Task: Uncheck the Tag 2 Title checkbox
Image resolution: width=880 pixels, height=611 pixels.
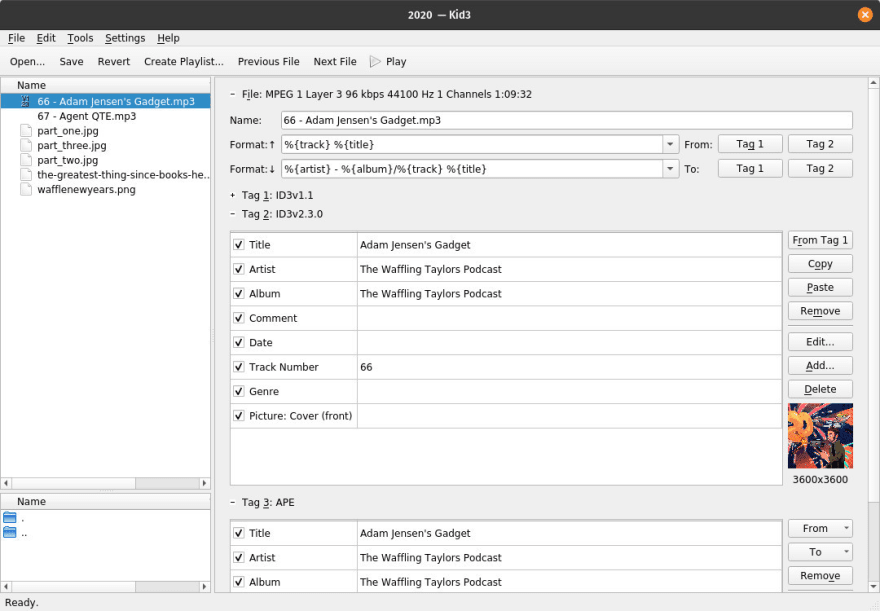Action: [x=239, y=245]
